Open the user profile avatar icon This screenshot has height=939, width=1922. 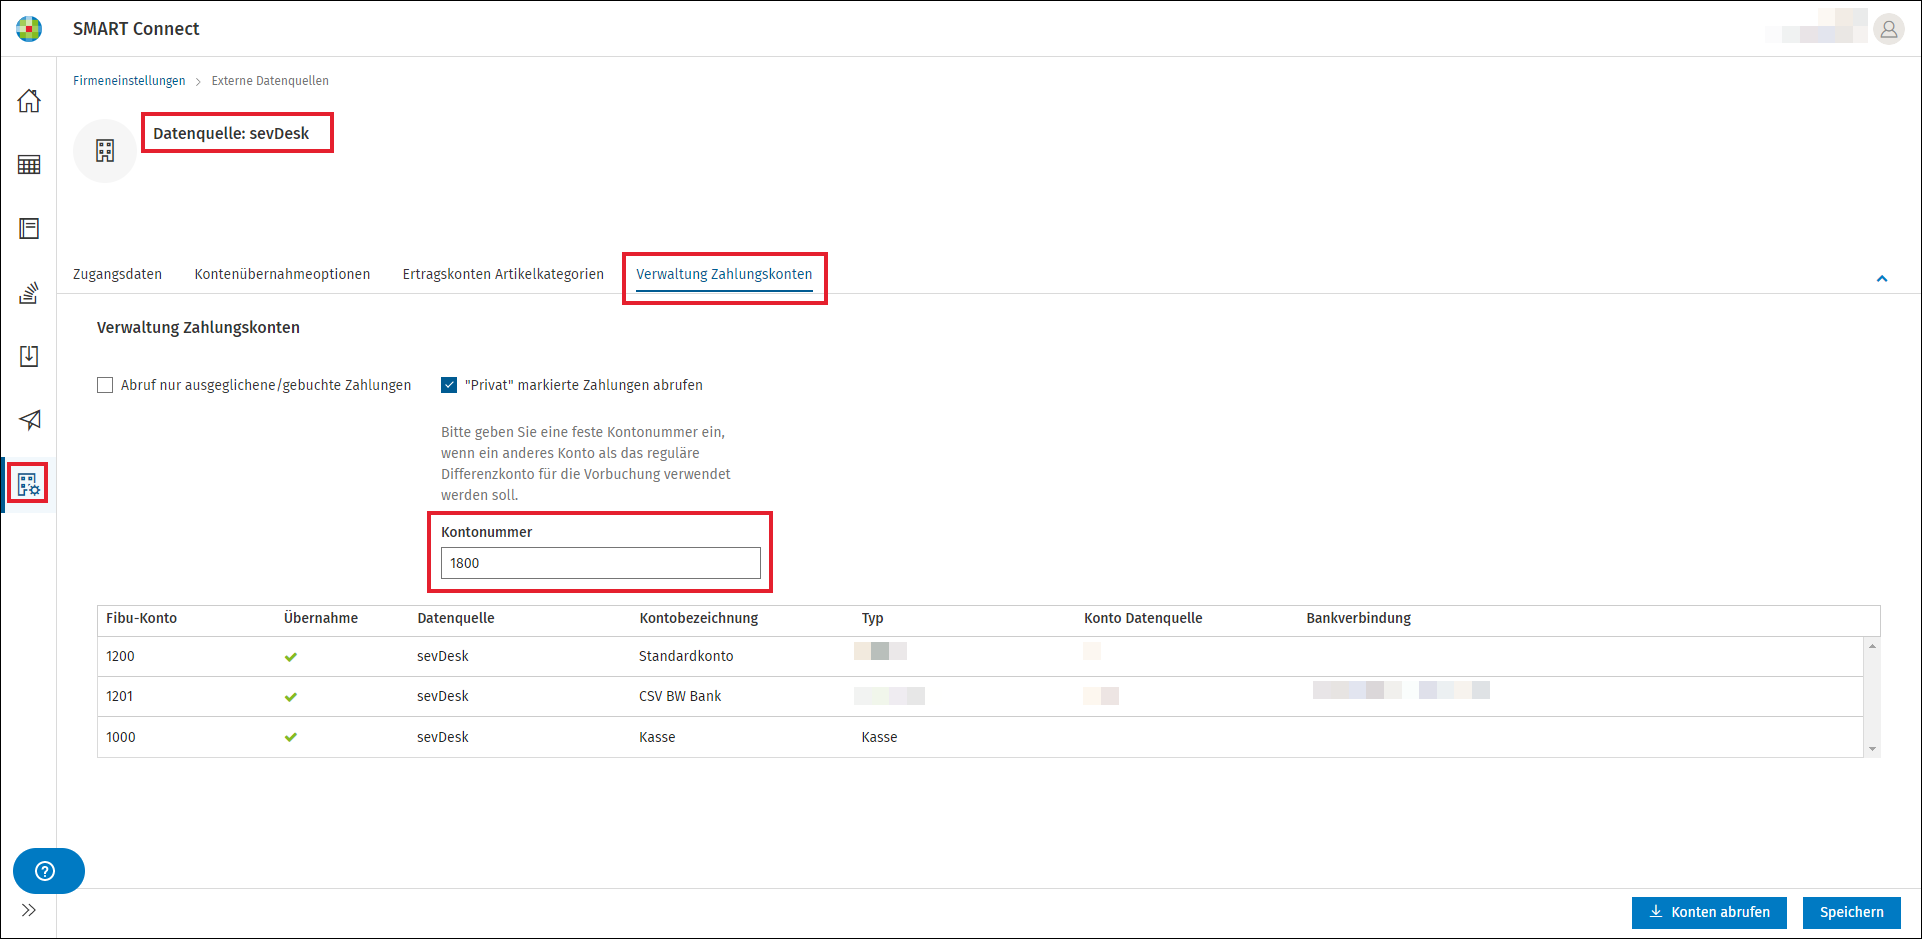[x=1888, y=29]
